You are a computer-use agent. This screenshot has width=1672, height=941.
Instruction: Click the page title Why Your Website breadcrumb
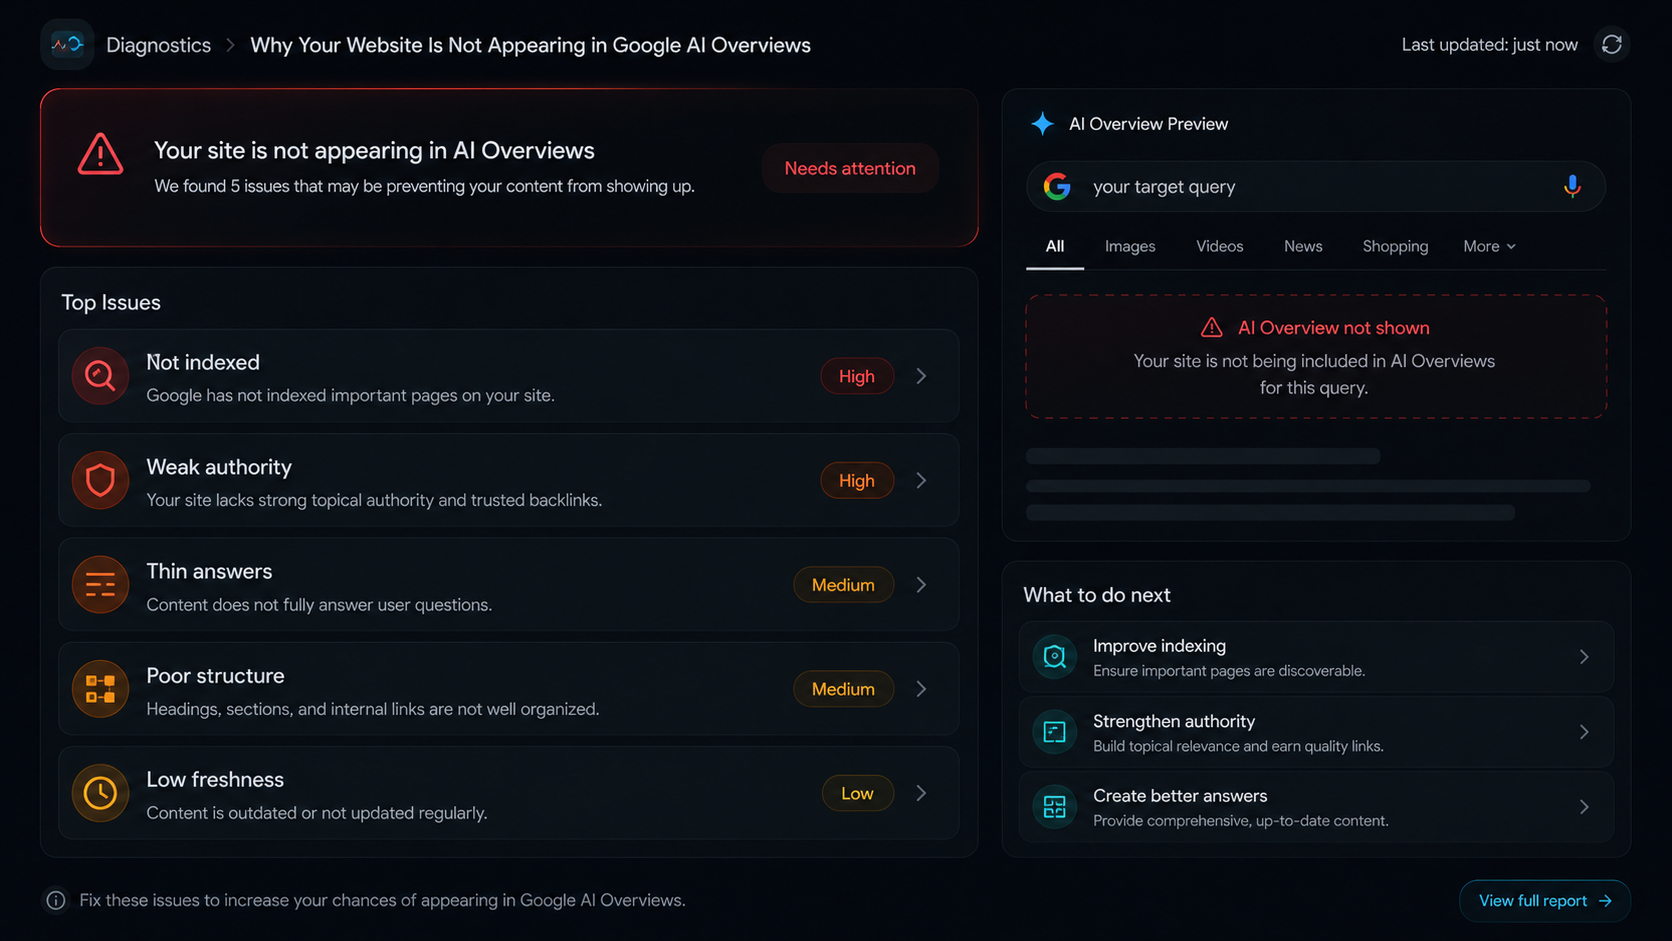click(x=530, y=45)
